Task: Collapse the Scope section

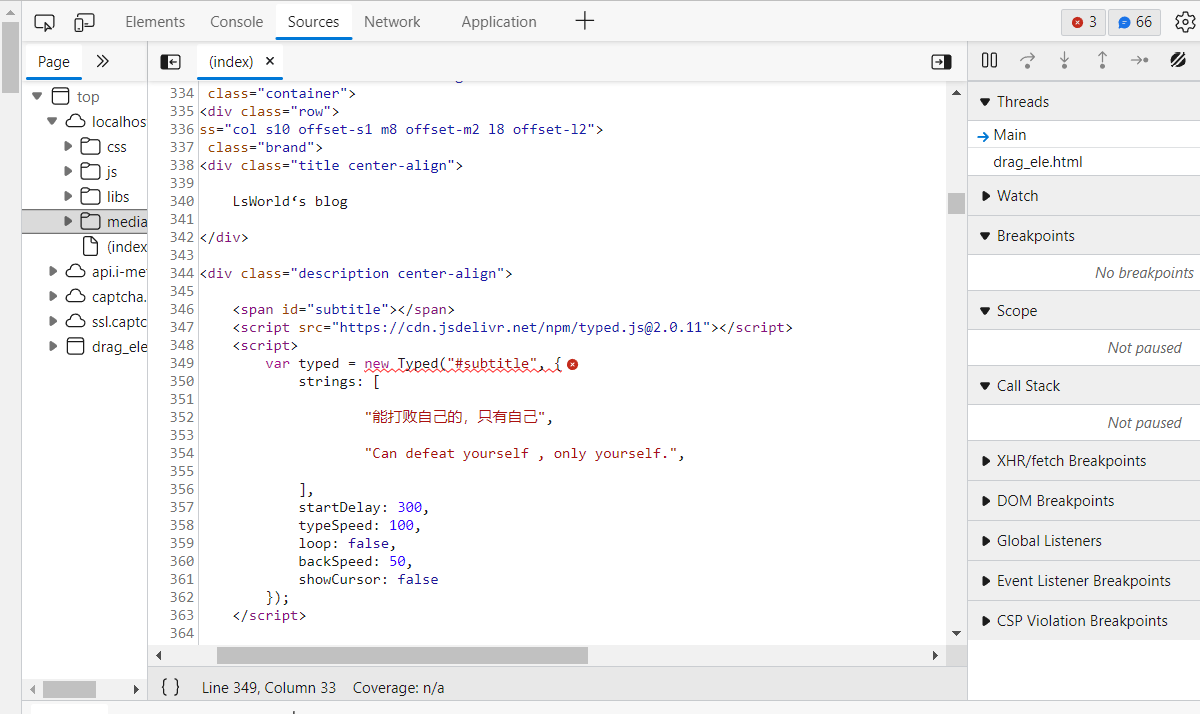Action: tap(1084, 311)
